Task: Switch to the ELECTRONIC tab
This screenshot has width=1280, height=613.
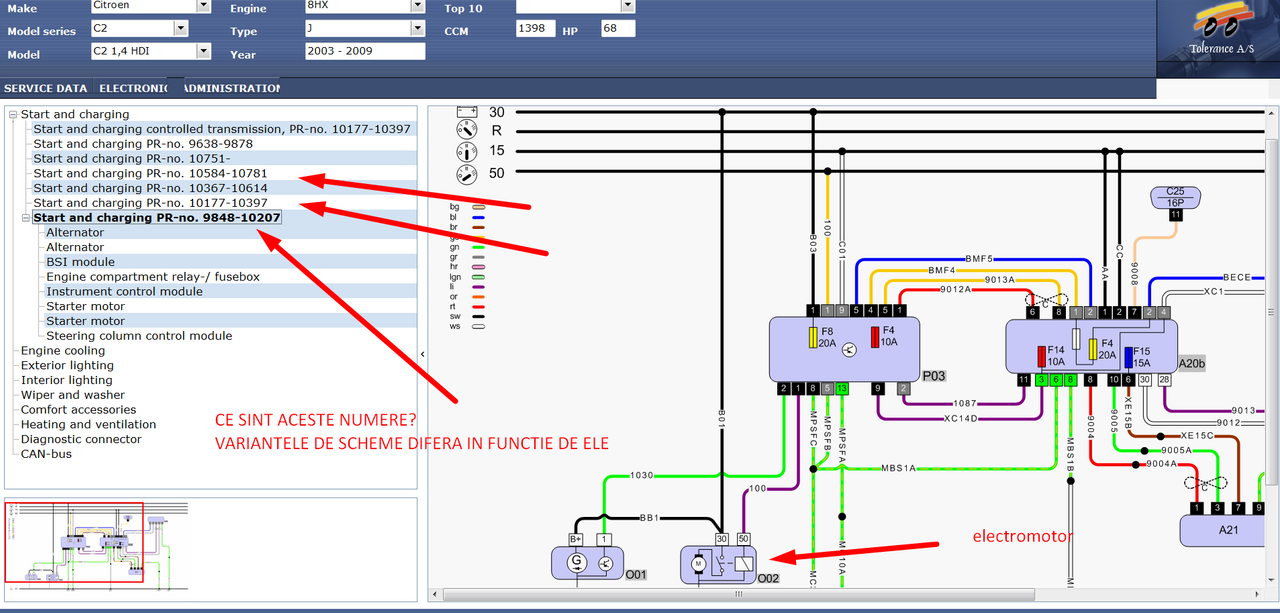Action: [133, 89]
